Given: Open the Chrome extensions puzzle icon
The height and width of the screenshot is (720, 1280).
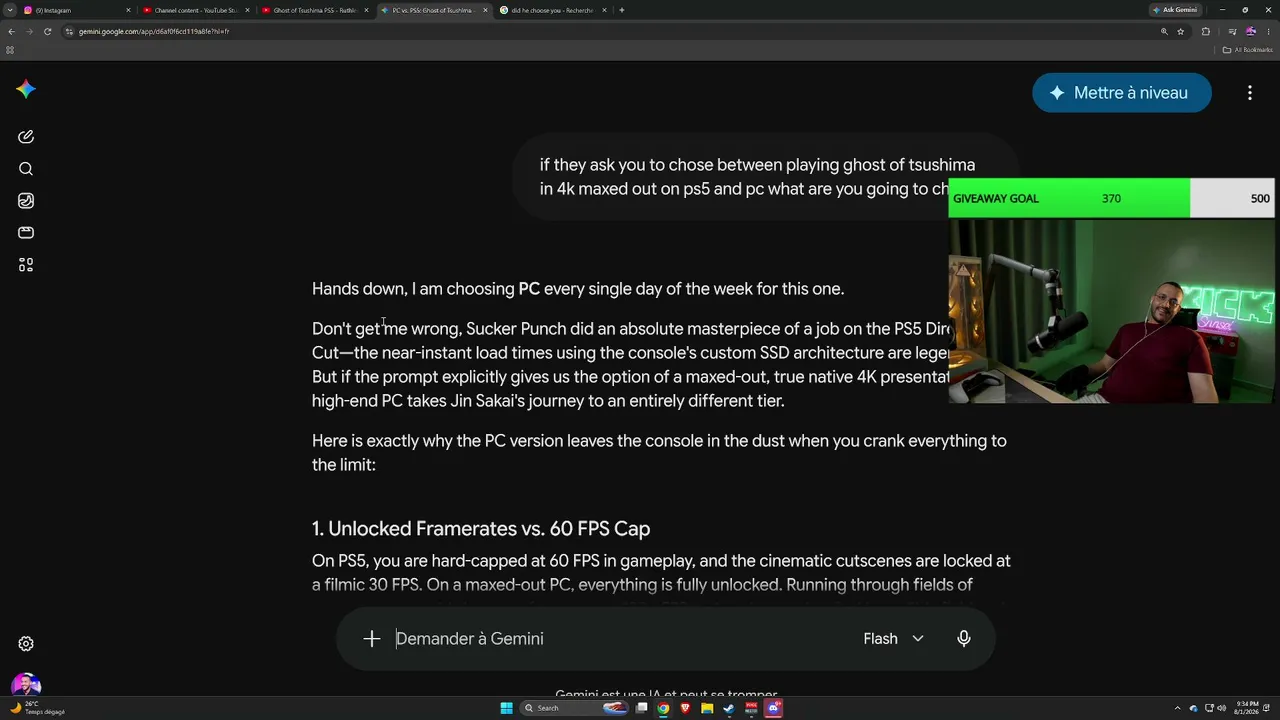Looking at the screenshot, I should point(1206,31).
